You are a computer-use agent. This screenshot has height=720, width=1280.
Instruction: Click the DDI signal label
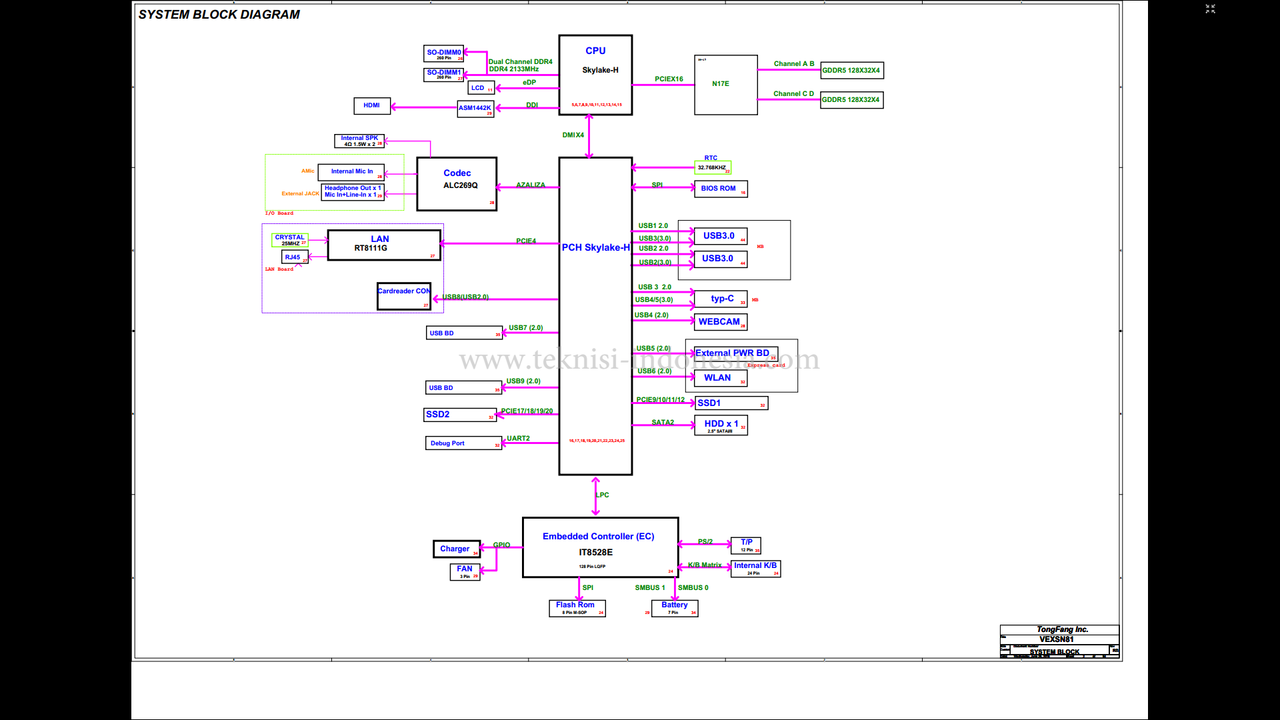click(x=532, y=104)
